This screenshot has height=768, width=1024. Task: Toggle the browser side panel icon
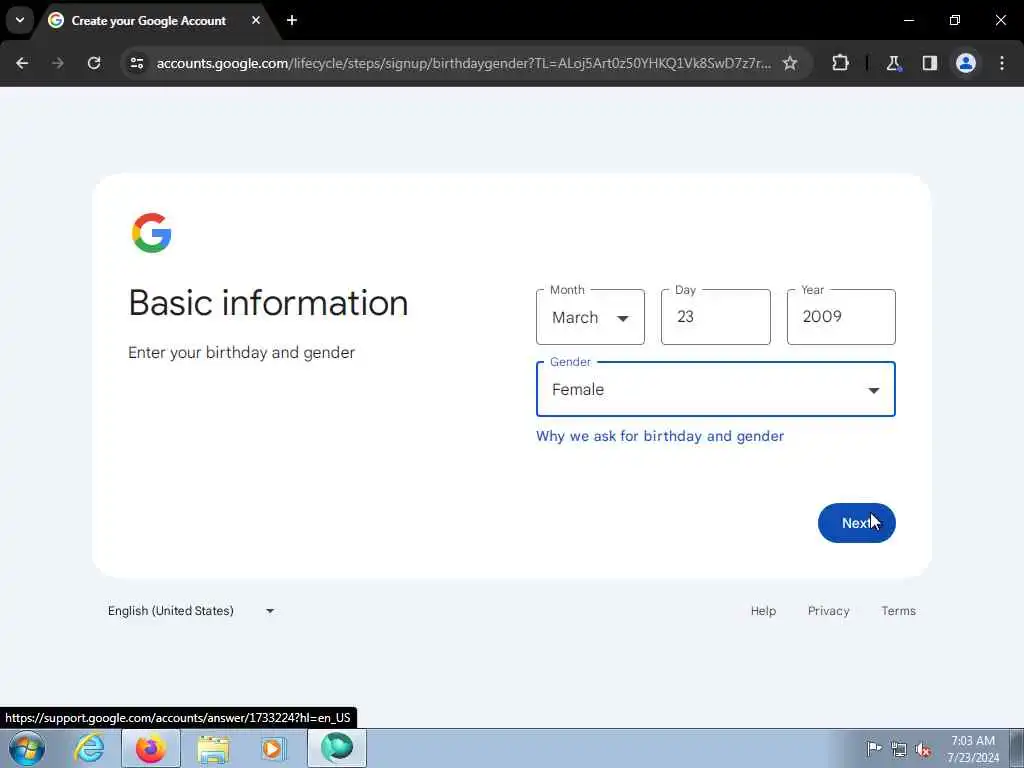point(929,63)
